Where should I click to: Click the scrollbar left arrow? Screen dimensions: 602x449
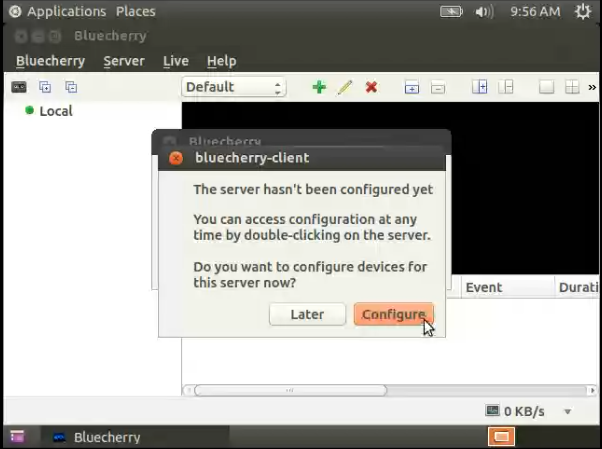[x=188, y=391]
